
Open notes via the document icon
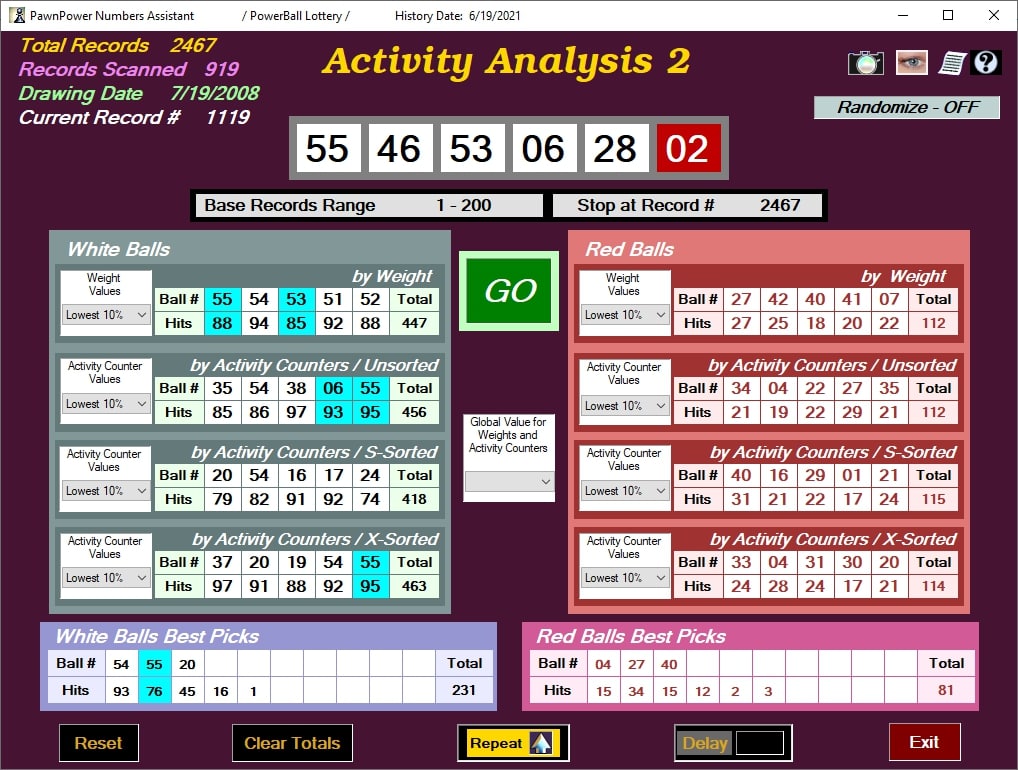[954, 62]
